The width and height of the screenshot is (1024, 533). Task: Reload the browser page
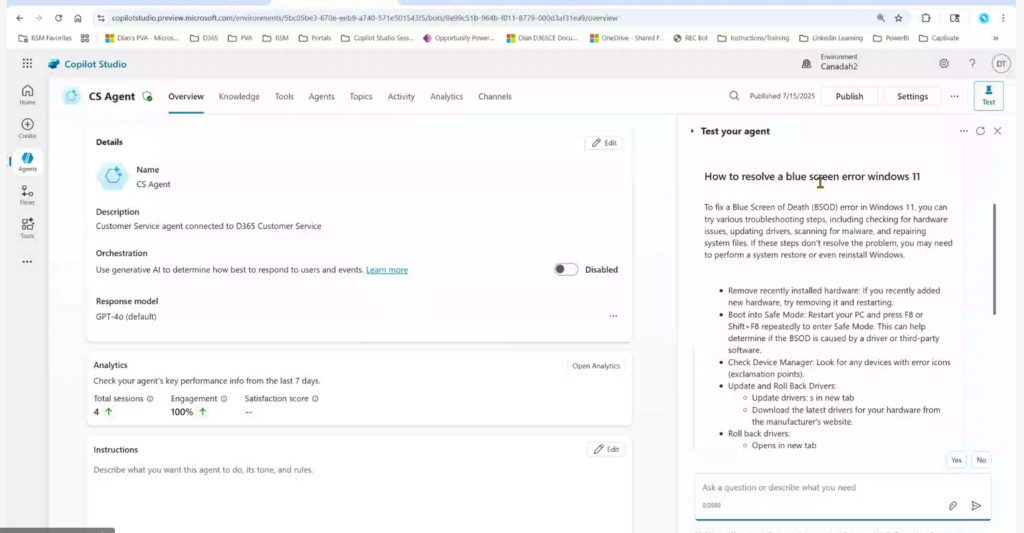58,18
